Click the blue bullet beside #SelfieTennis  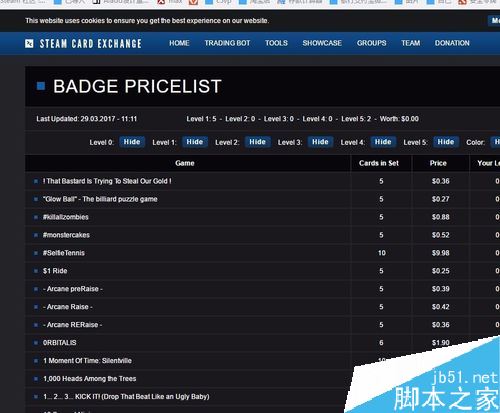tap(36, 253)
